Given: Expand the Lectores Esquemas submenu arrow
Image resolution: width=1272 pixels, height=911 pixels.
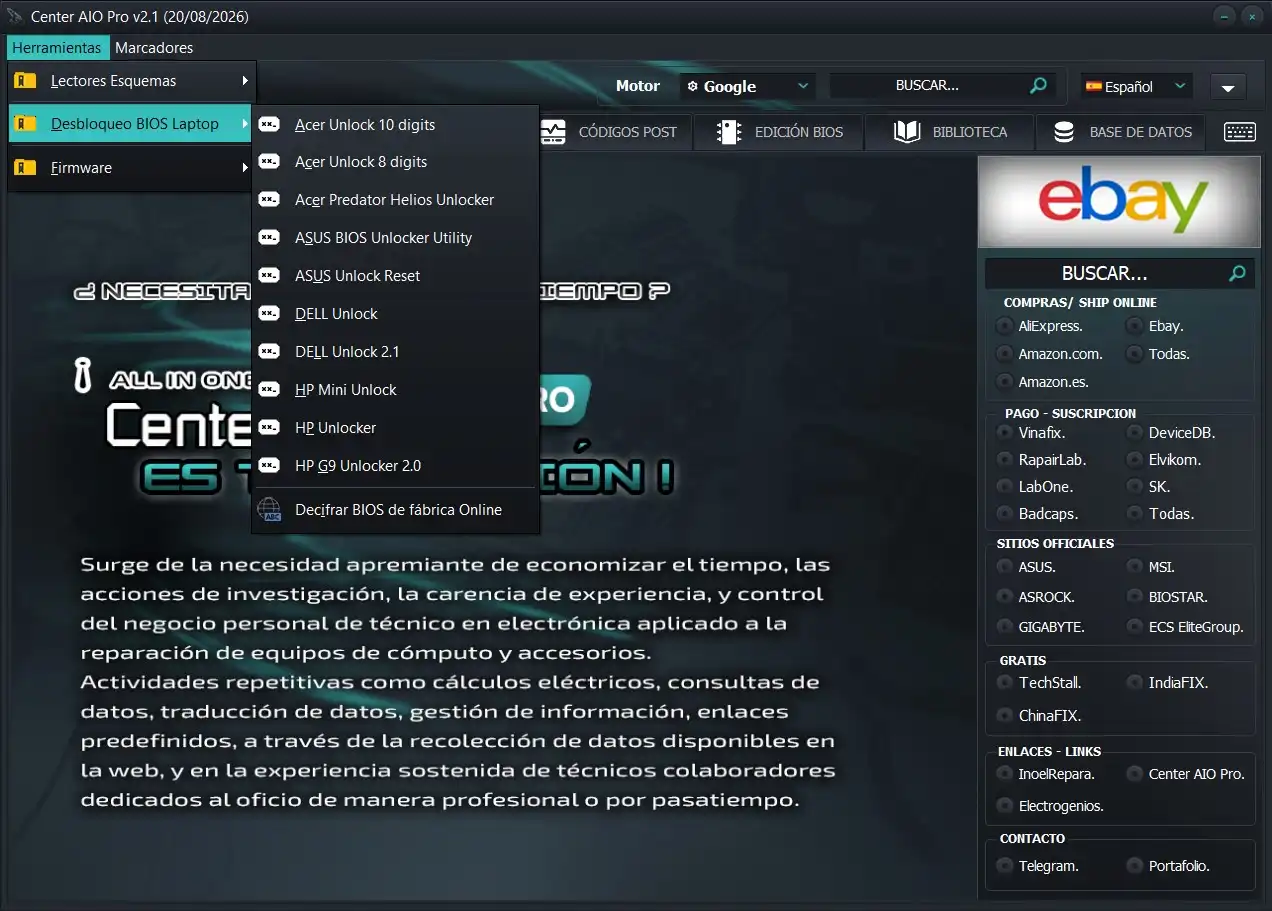Looking at the screenshot, I should [245, 81].
